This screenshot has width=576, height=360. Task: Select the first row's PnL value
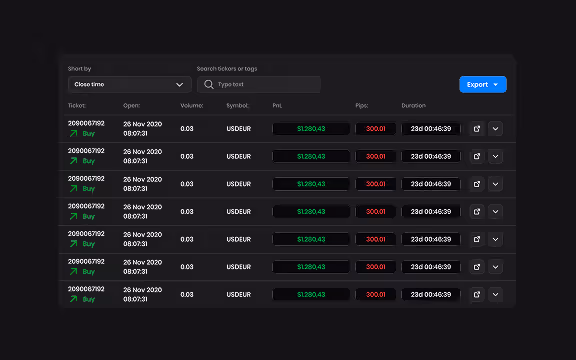(x=311, y=129)
